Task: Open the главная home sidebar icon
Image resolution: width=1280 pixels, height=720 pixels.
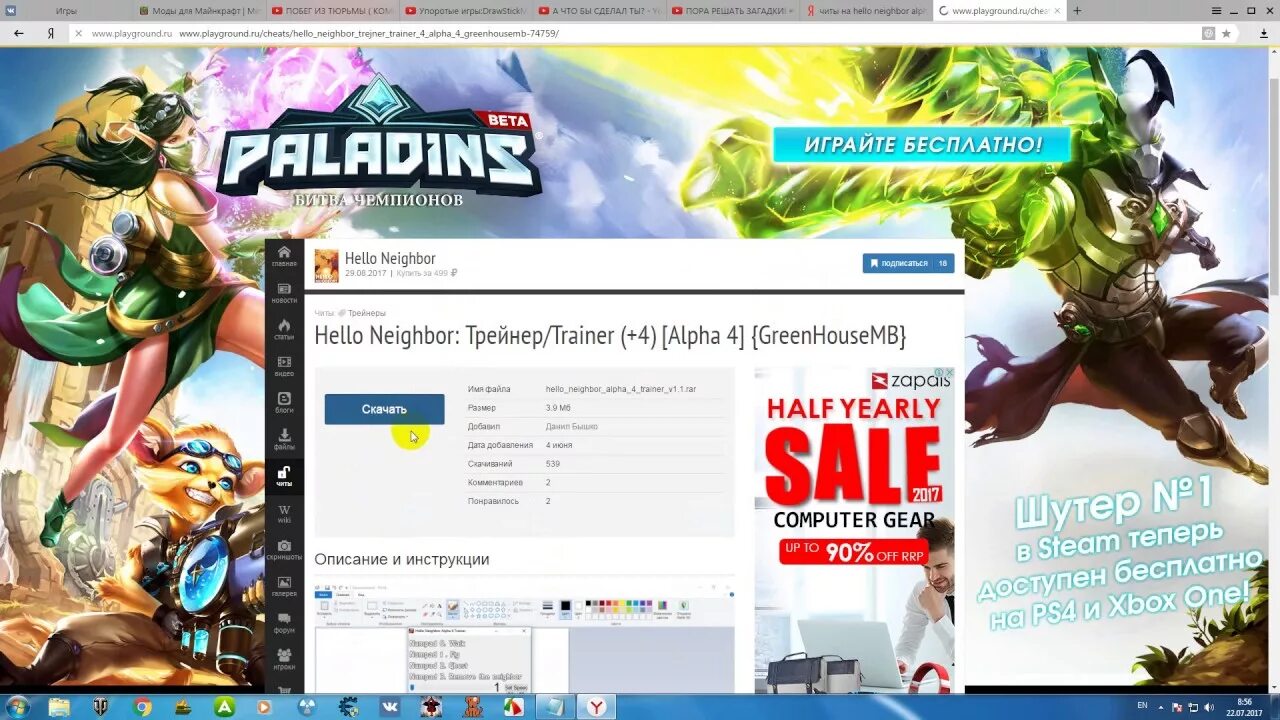Action: 284,256
